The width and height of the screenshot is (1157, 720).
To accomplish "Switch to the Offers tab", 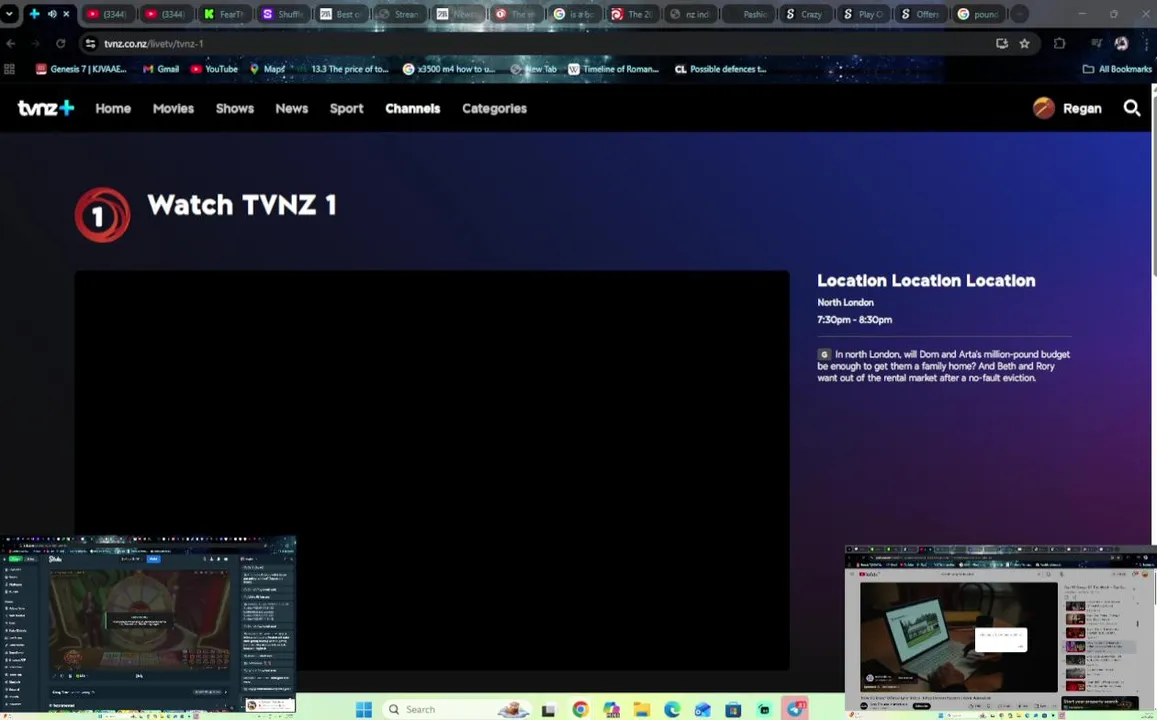I will pos(922,14).
